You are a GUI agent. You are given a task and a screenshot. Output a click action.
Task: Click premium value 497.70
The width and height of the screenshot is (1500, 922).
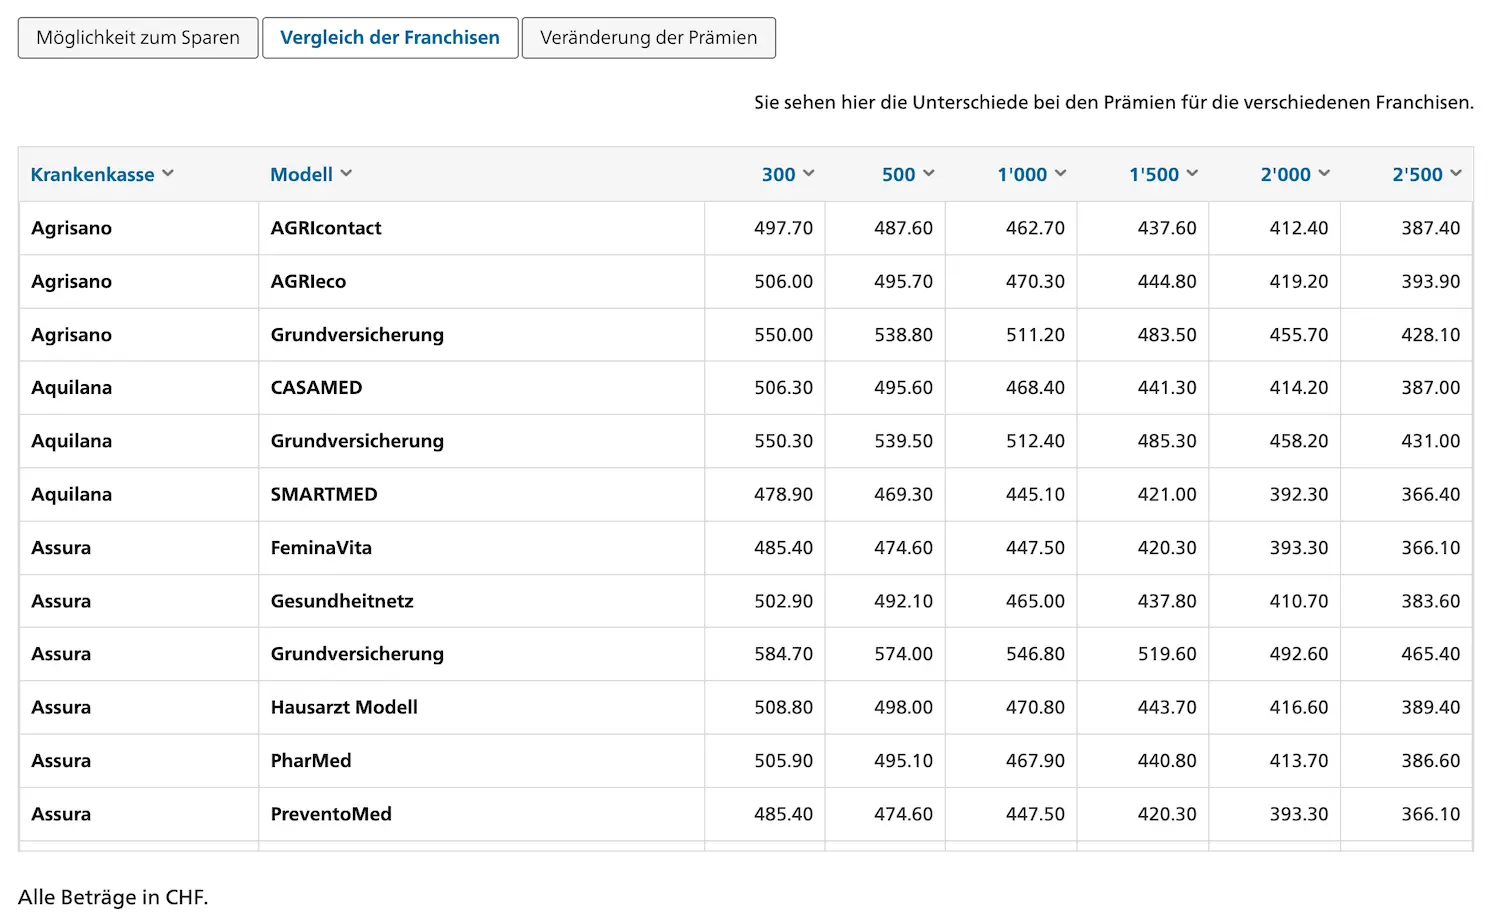pos(783,228)
